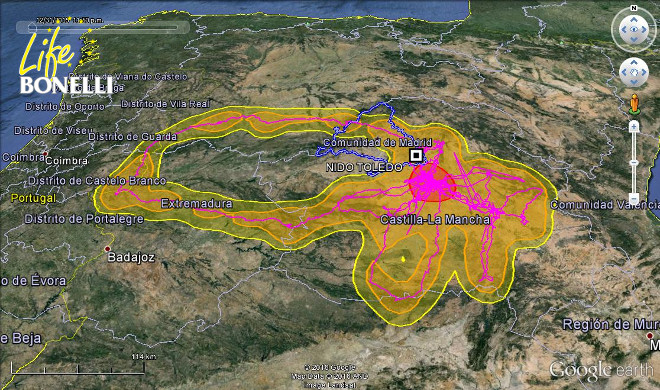Tilt view down with look joystick arrow
Viewport: 660px width, 390px height.
point(634,40)
